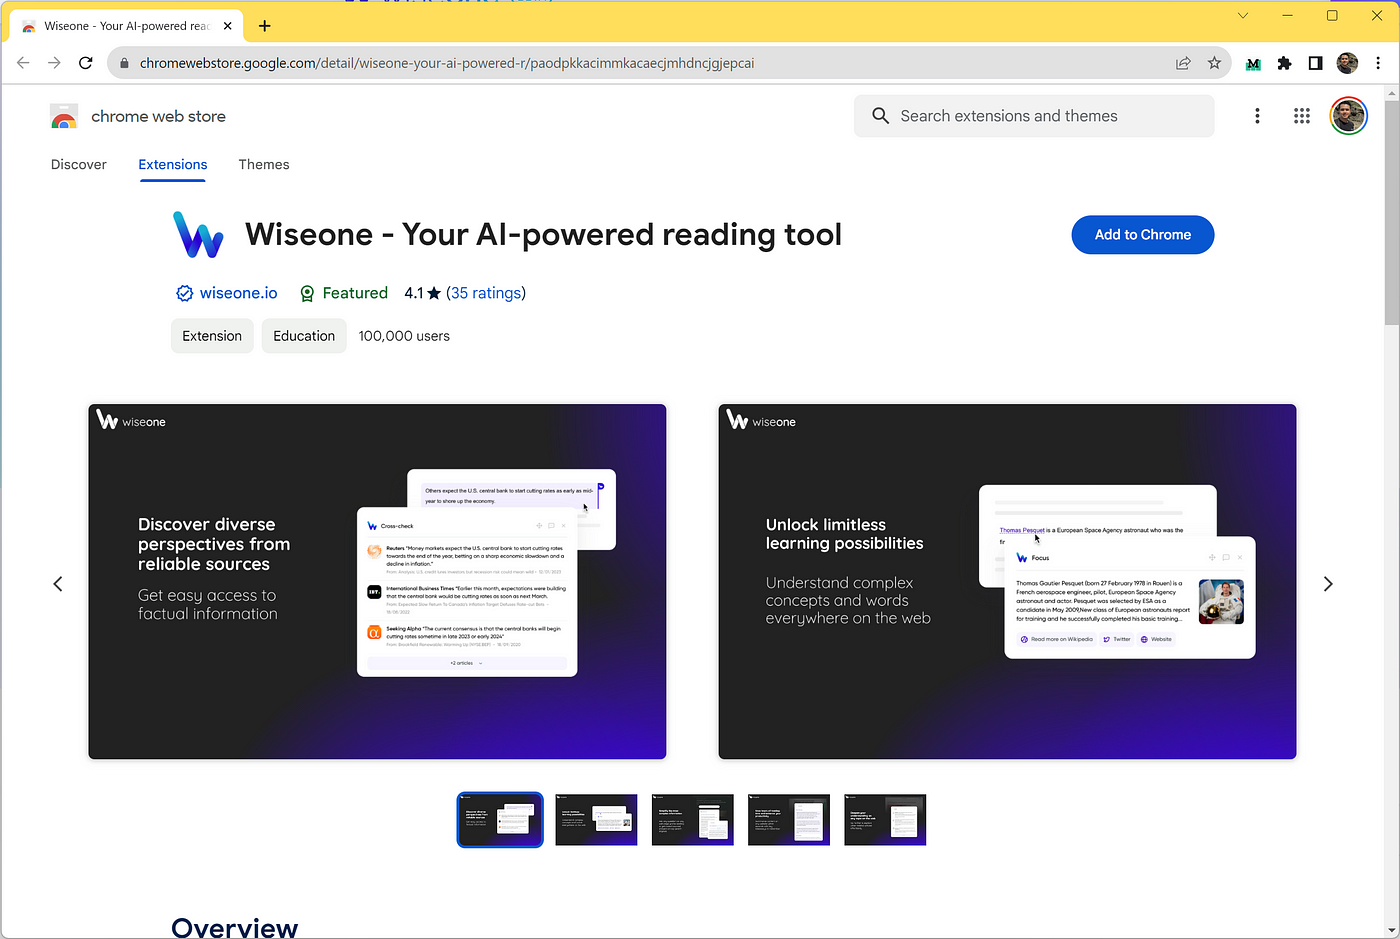1400x939 pixels.
Task: Go back to previous page
Action: click(x=23, y=63)
